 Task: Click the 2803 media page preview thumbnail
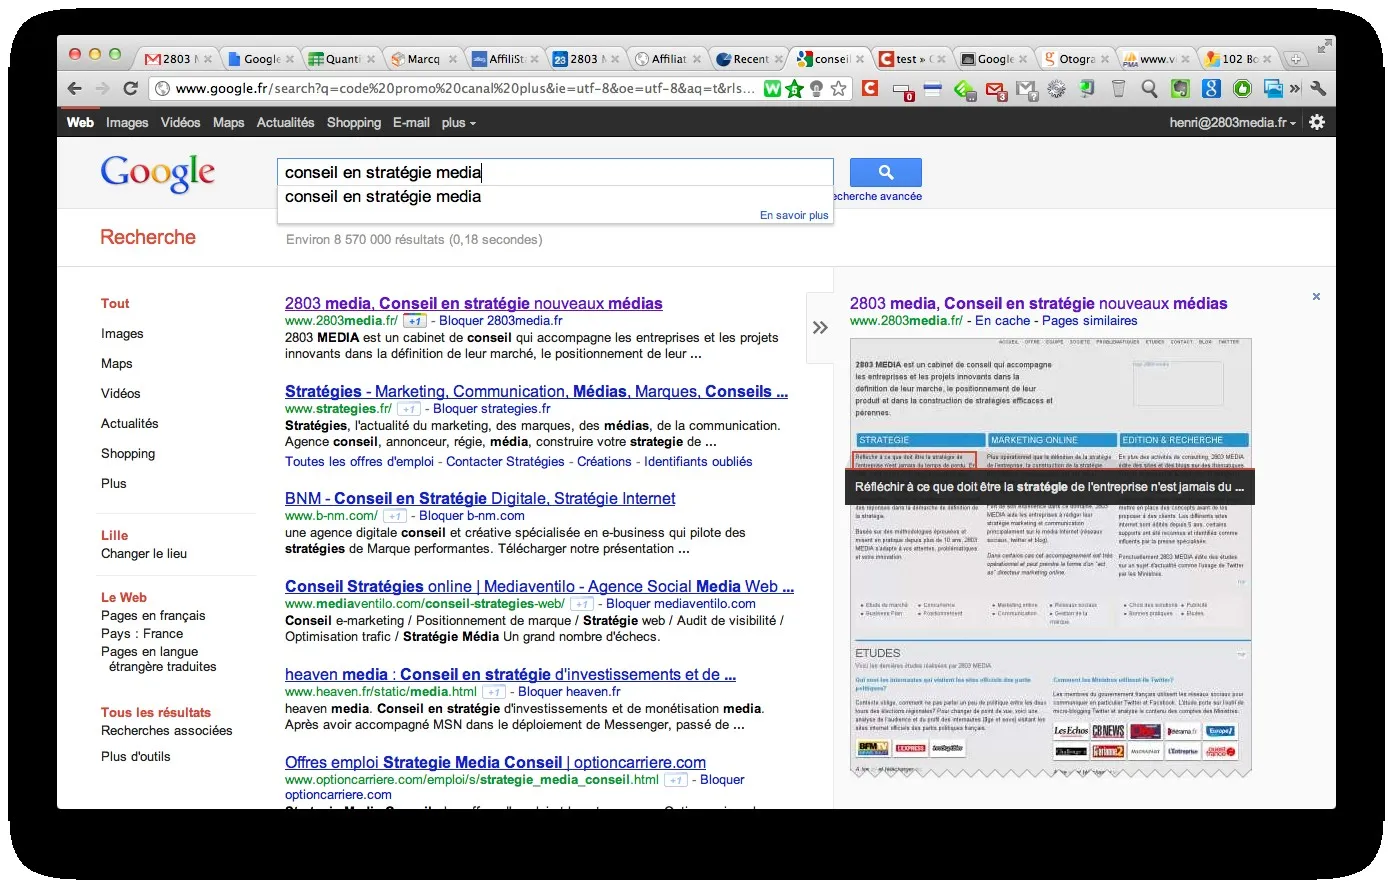click(1050, 558)
